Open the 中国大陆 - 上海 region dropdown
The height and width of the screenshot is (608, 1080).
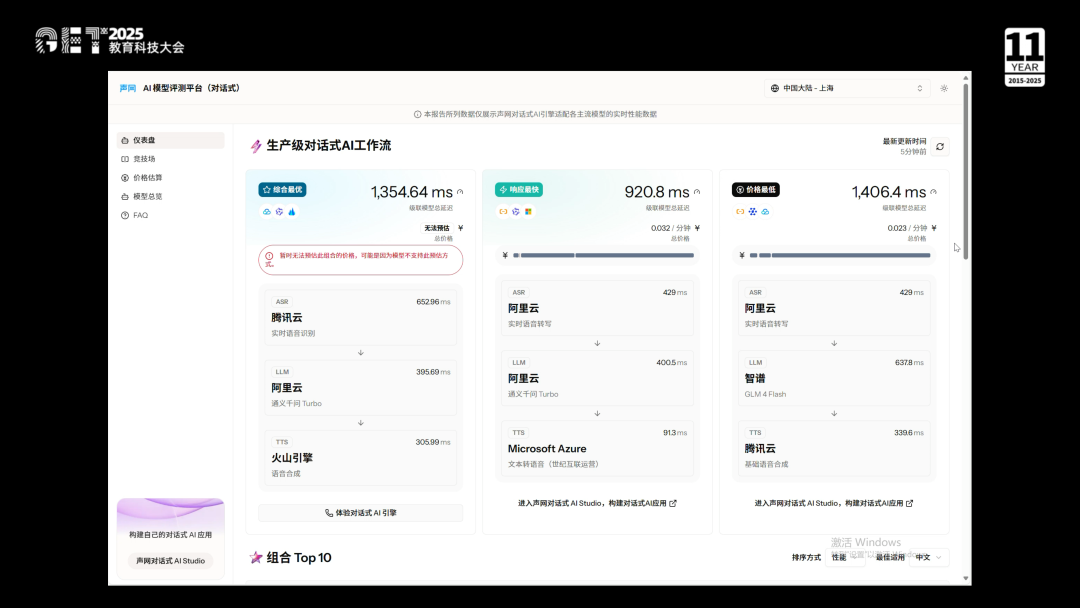tap(847, 88)
